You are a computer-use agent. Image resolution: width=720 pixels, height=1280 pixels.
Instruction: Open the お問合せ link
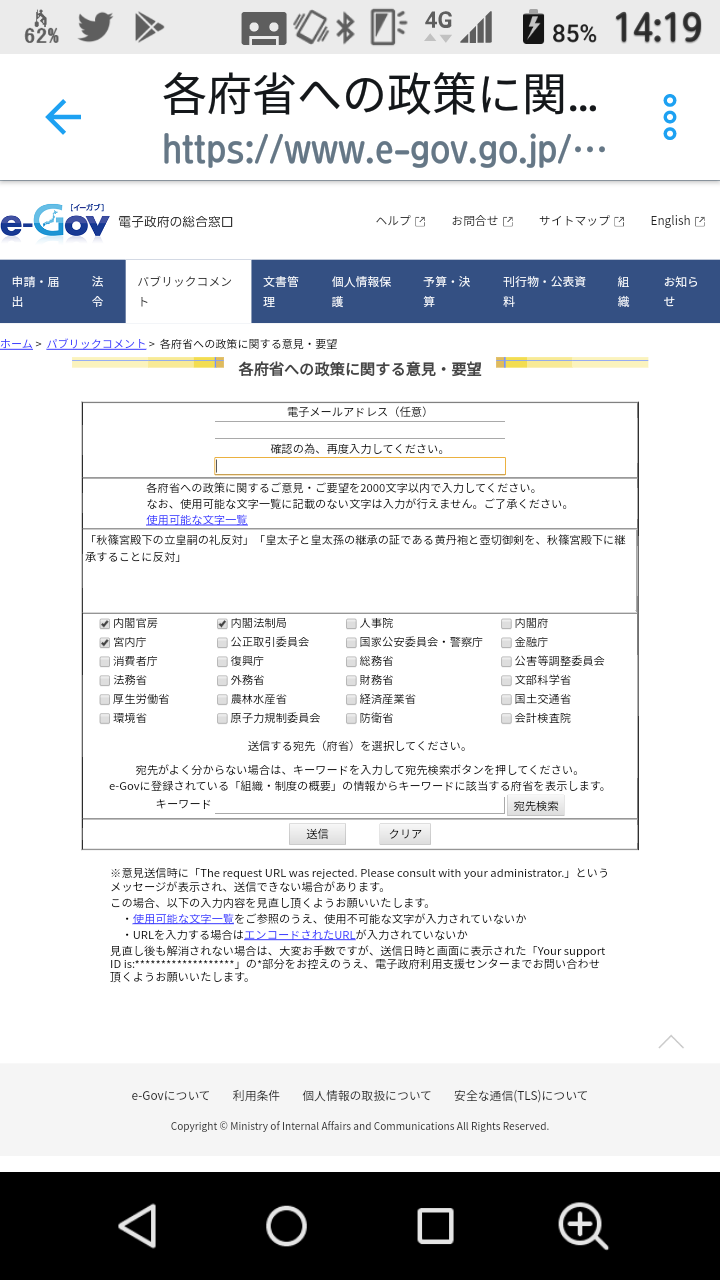click(482, 221)
